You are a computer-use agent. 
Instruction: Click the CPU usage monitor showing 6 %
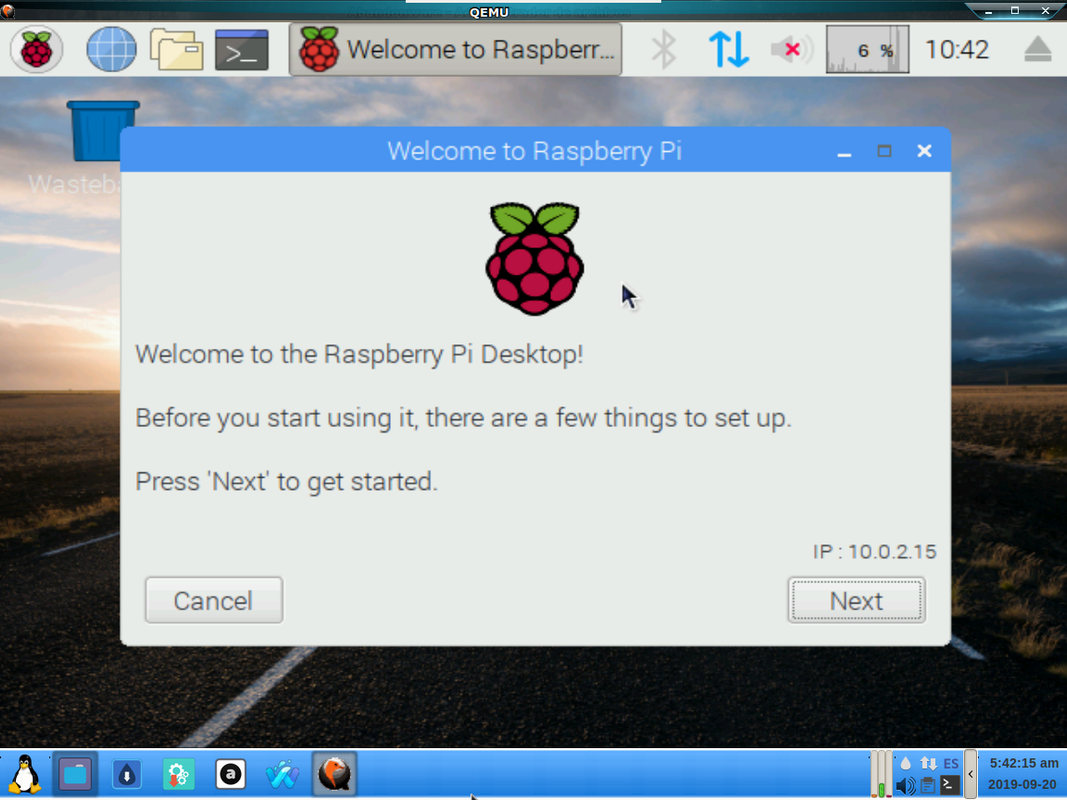(x=868, y=49)
